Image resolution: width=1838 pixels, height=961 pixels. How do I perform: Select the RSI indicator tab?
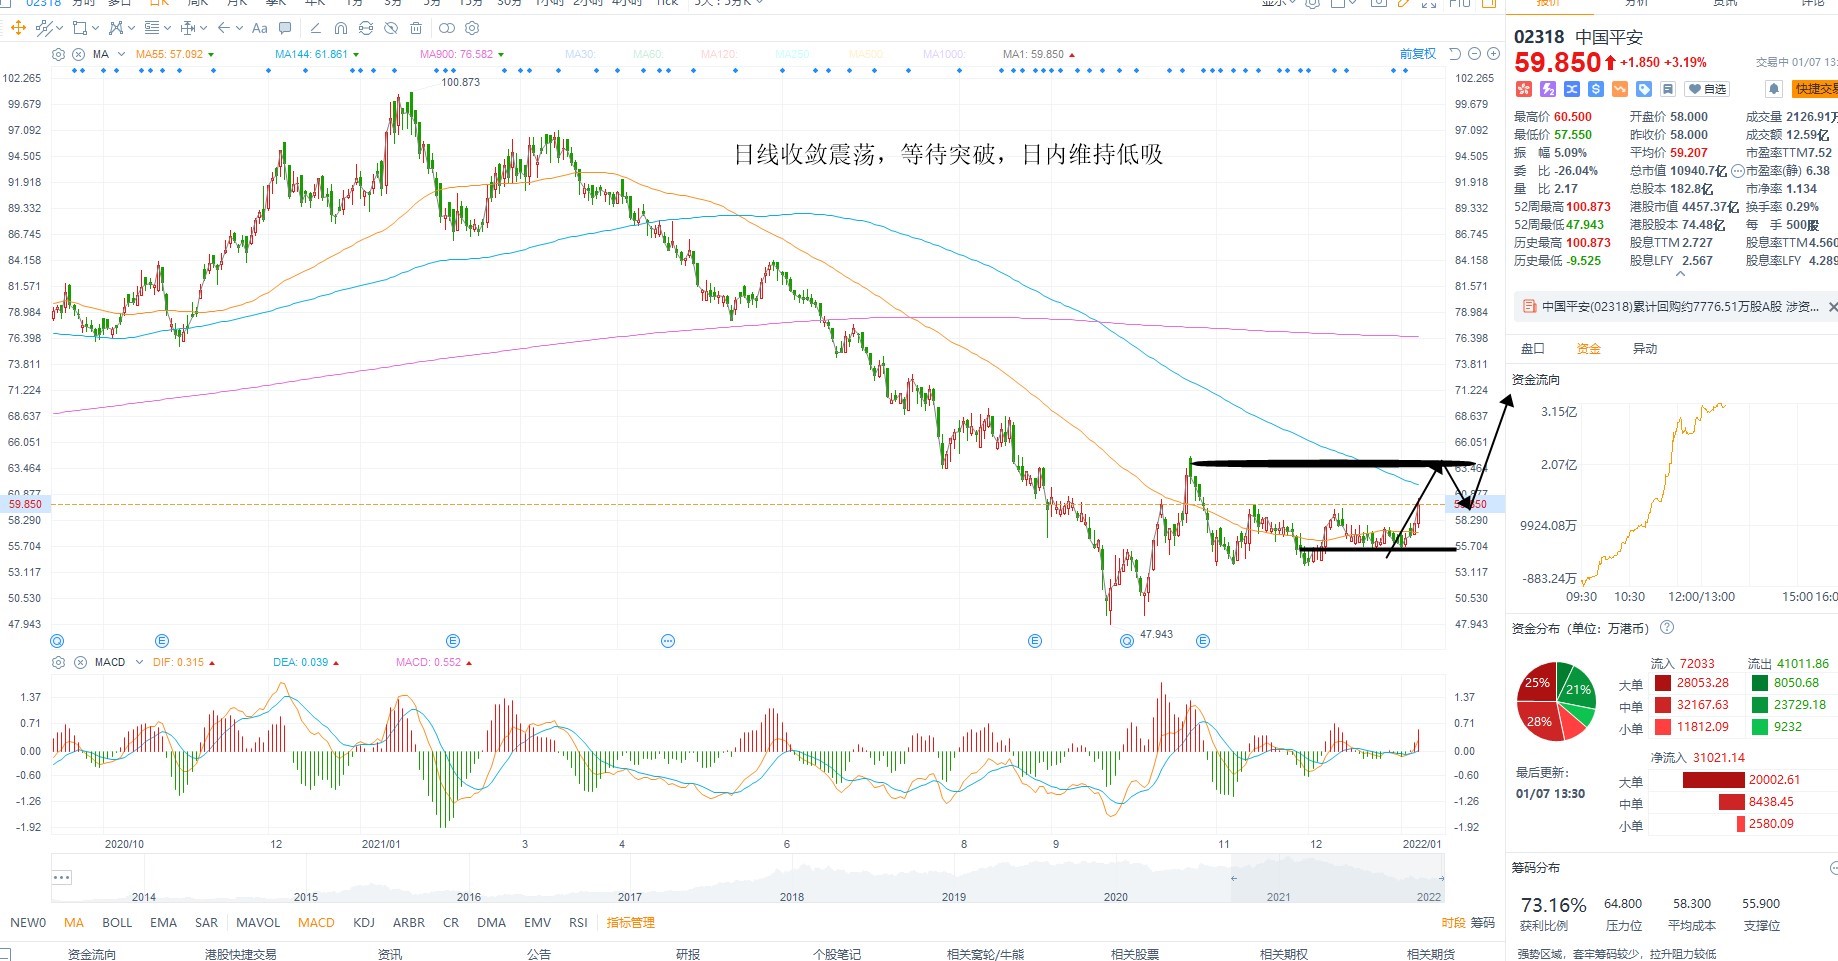pos(578,922)
